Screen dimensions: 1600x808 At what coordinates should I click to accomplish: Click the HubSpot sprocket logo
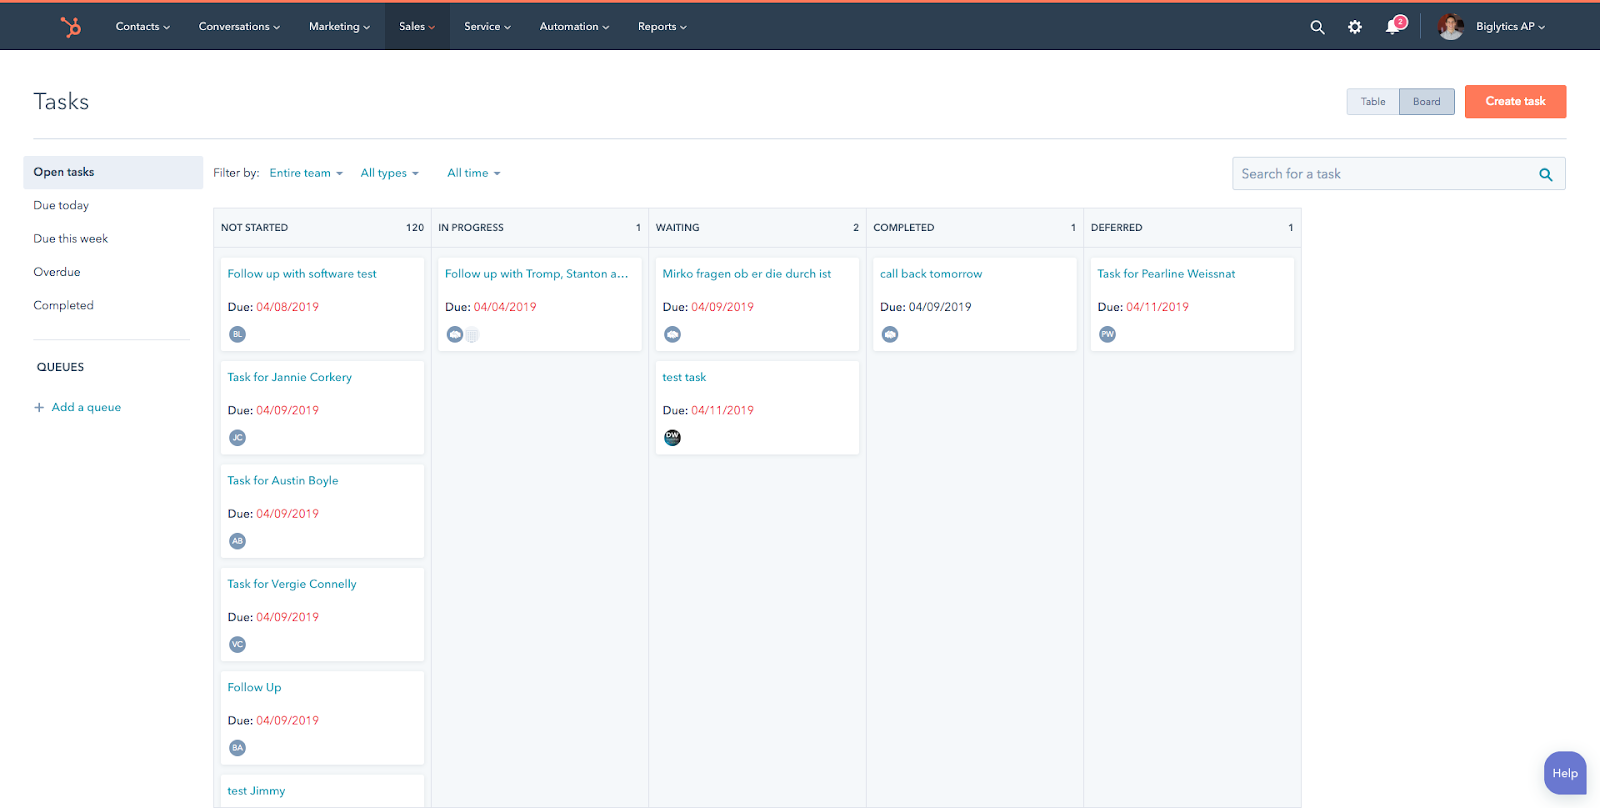coord(71,27)
